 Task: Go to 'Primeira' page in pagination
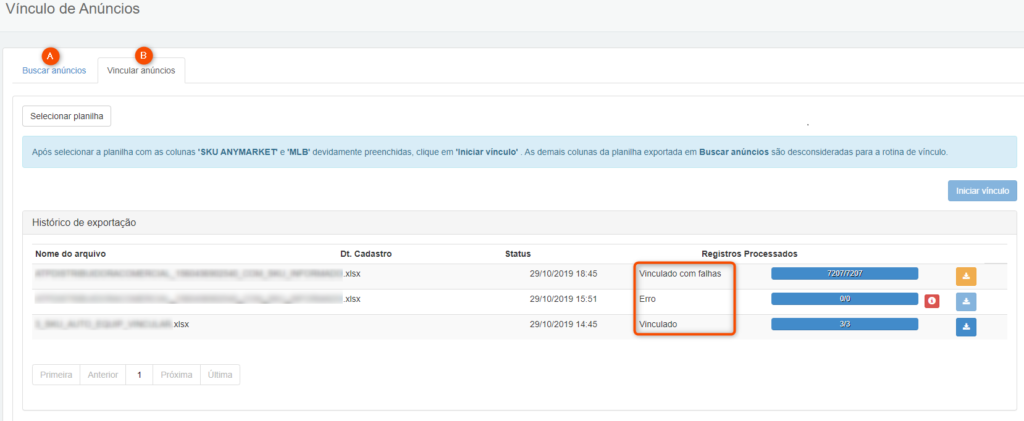[56, 375]
